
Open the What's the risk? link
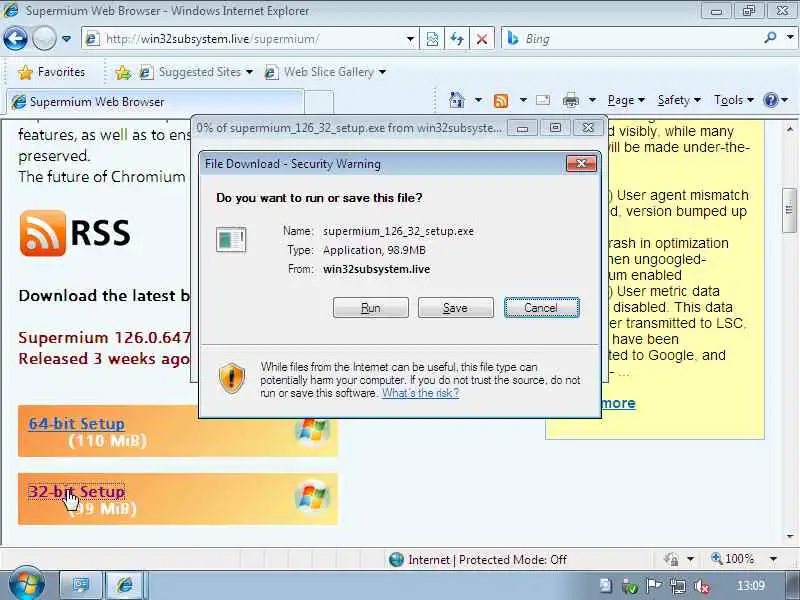[420, 393]
